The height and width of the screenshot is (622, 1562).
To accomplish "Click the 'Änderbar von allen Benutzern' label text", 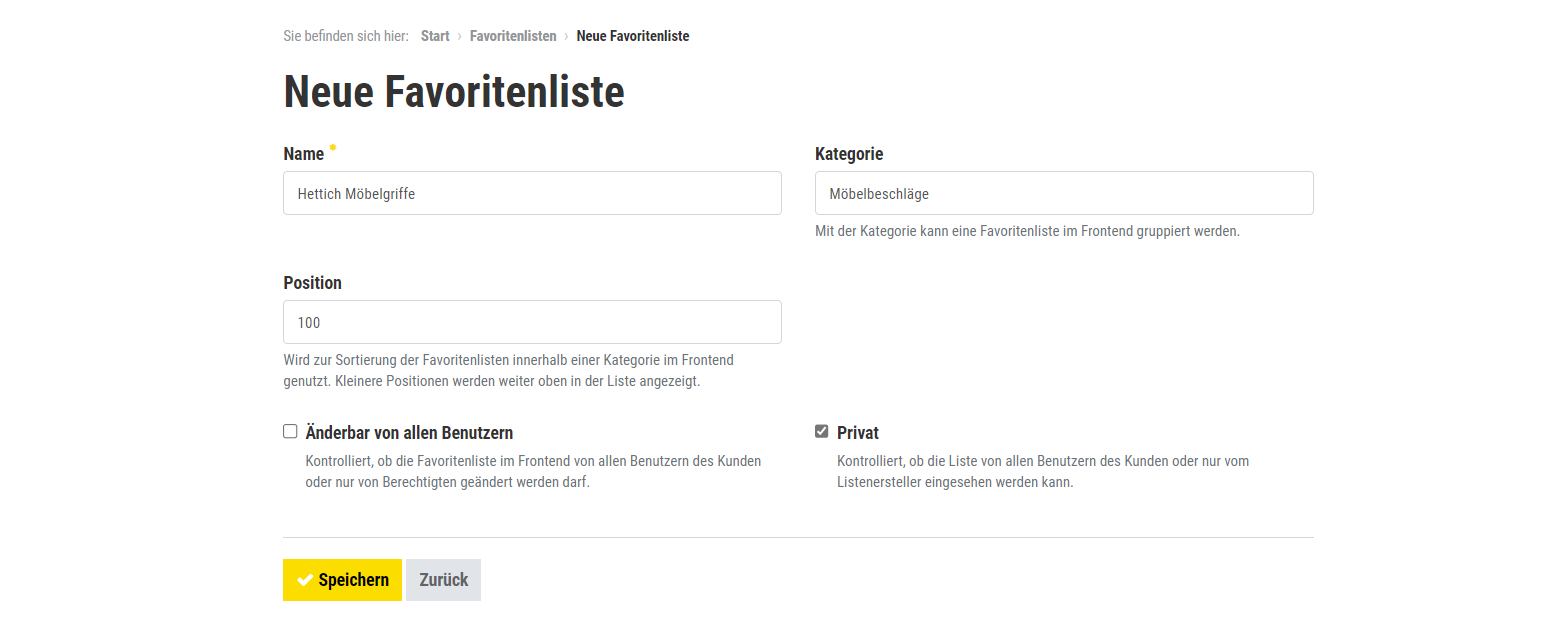I will coord(409,433).
